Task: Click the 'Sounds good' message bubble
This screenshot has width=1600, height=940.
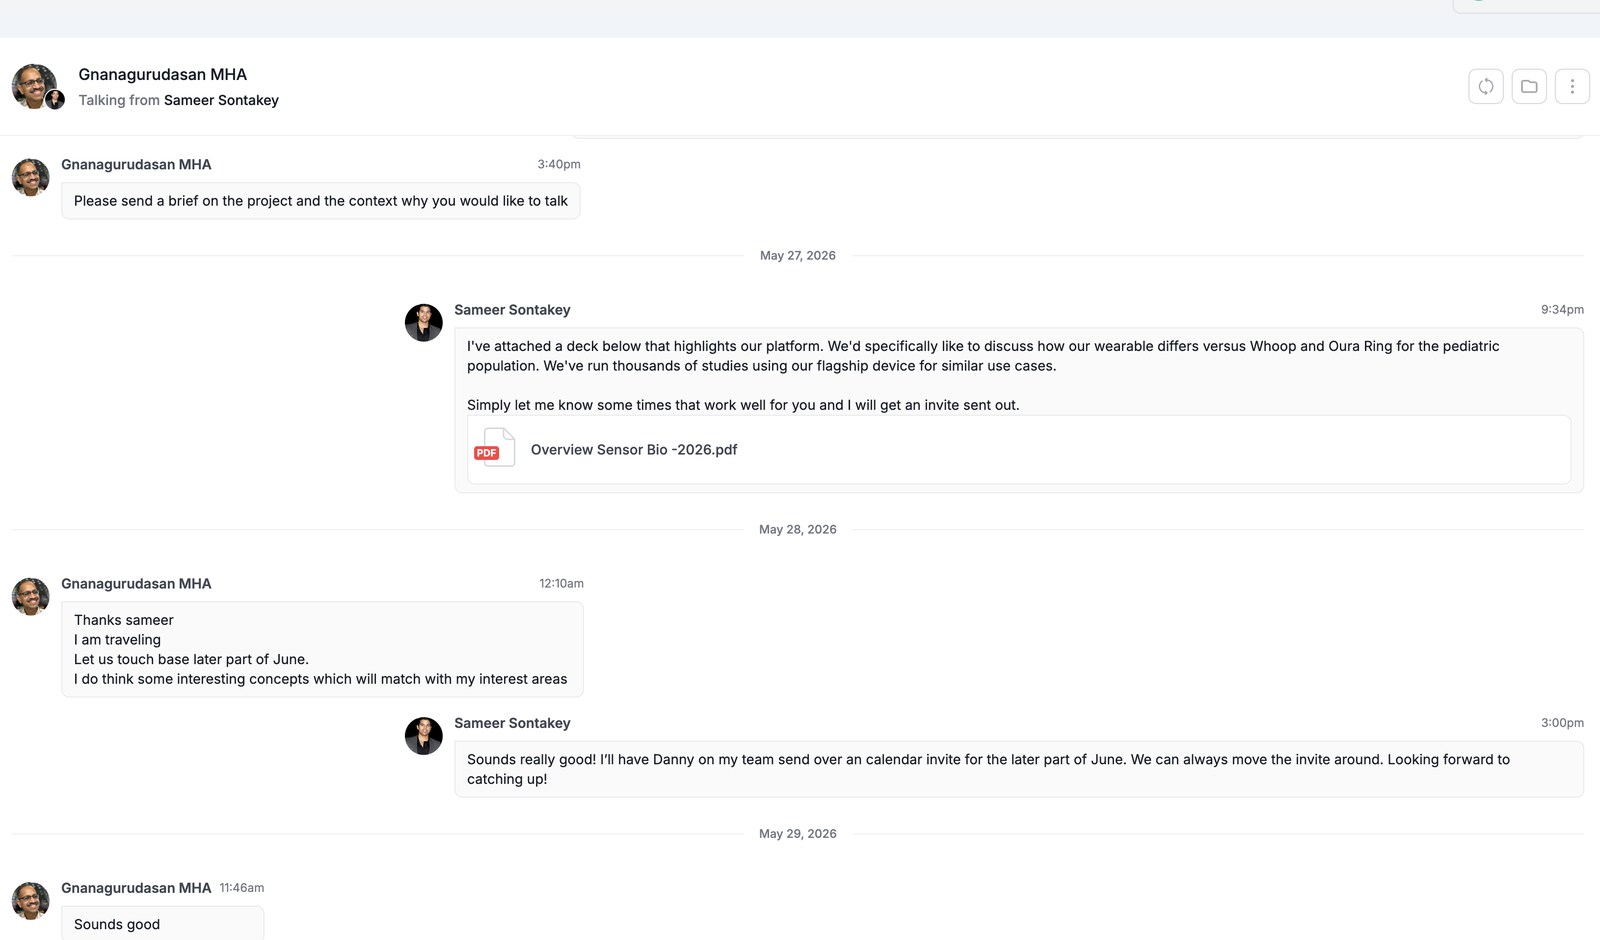Action: [162, 923]
